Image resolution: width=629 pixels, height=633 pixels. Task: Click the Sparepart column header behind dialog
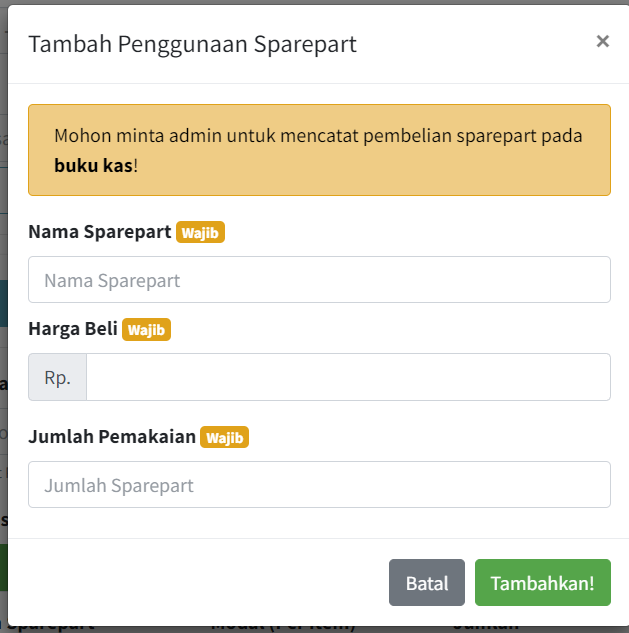(x=52, y=629)
